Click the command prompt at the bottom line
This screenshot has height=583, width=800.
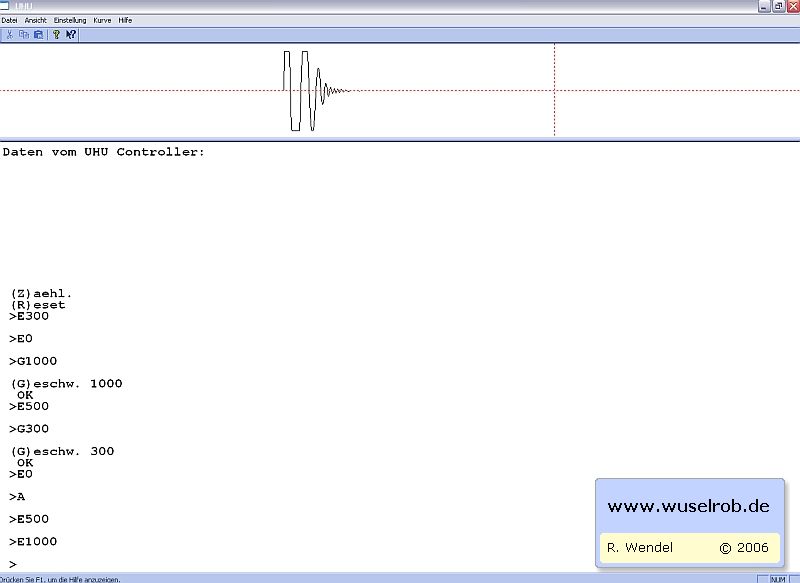[13, 565]
